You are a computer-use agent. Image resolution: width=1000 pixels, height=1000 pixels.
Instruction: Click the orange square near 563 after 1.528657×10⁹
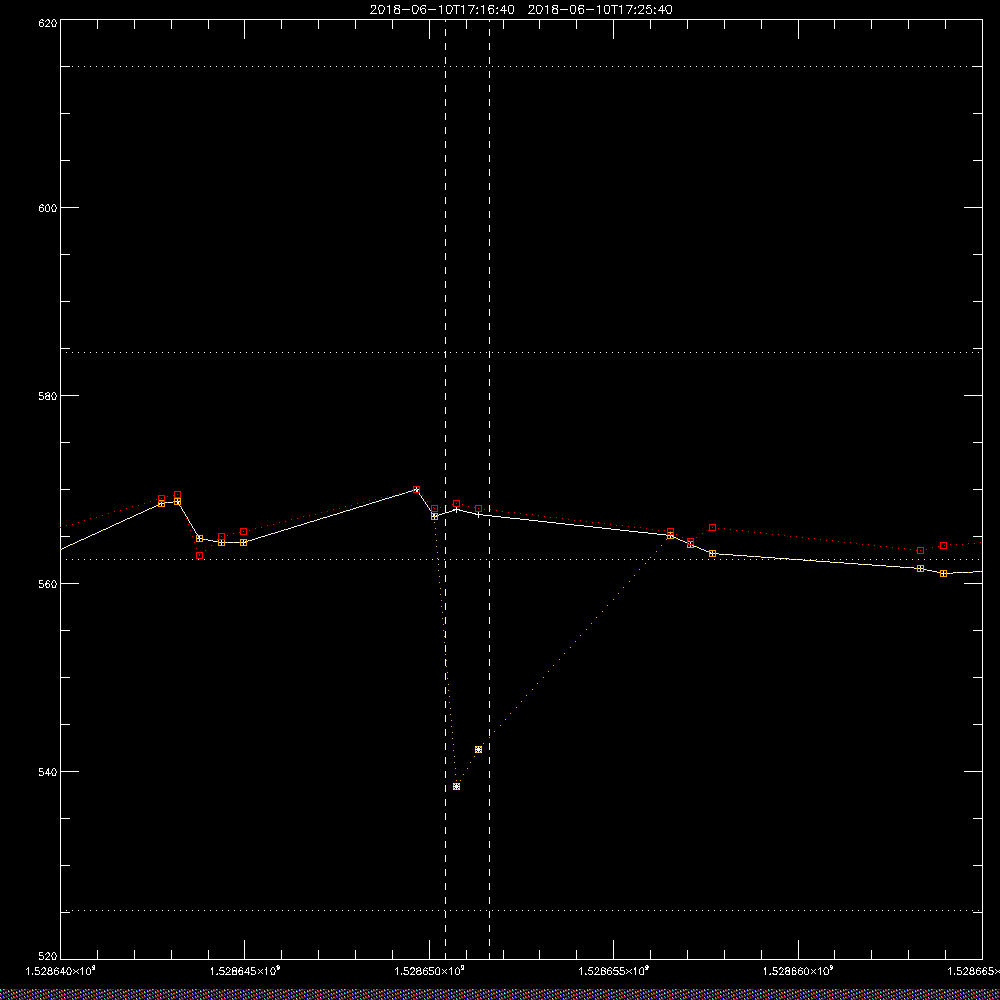point(712,554)
